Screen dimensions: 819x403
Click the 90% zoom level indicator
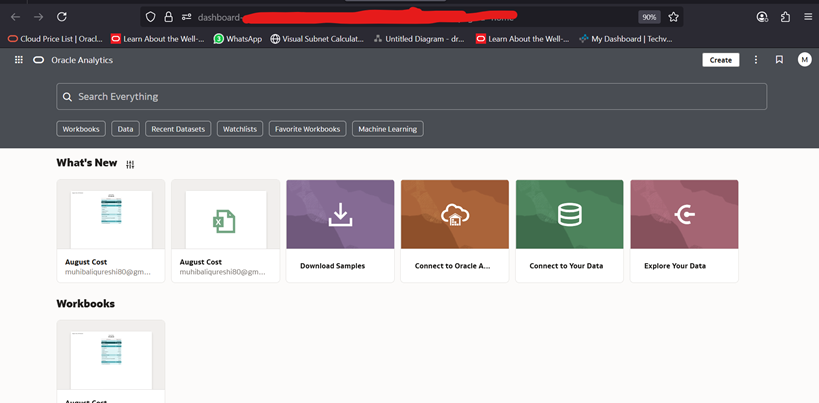tap(649, 17)
